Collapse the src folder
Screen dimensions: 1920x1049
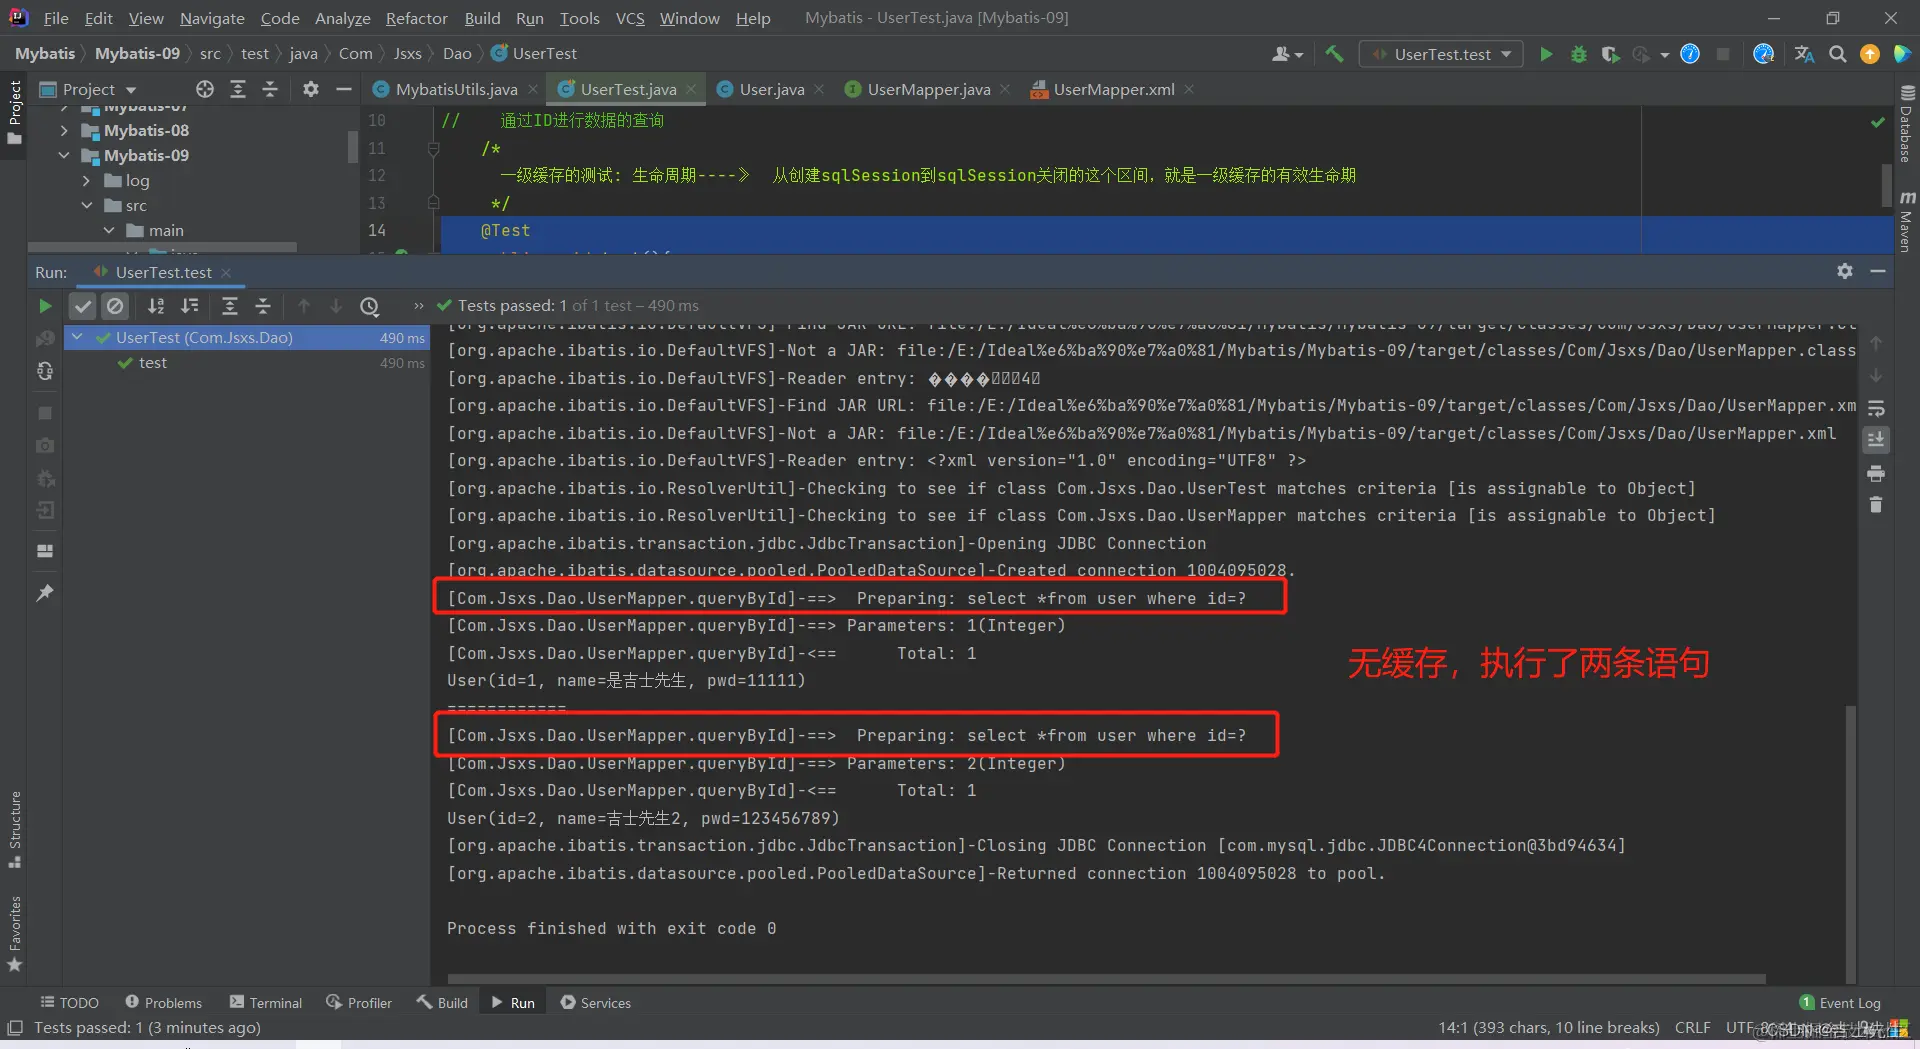(x=86, y=205)
